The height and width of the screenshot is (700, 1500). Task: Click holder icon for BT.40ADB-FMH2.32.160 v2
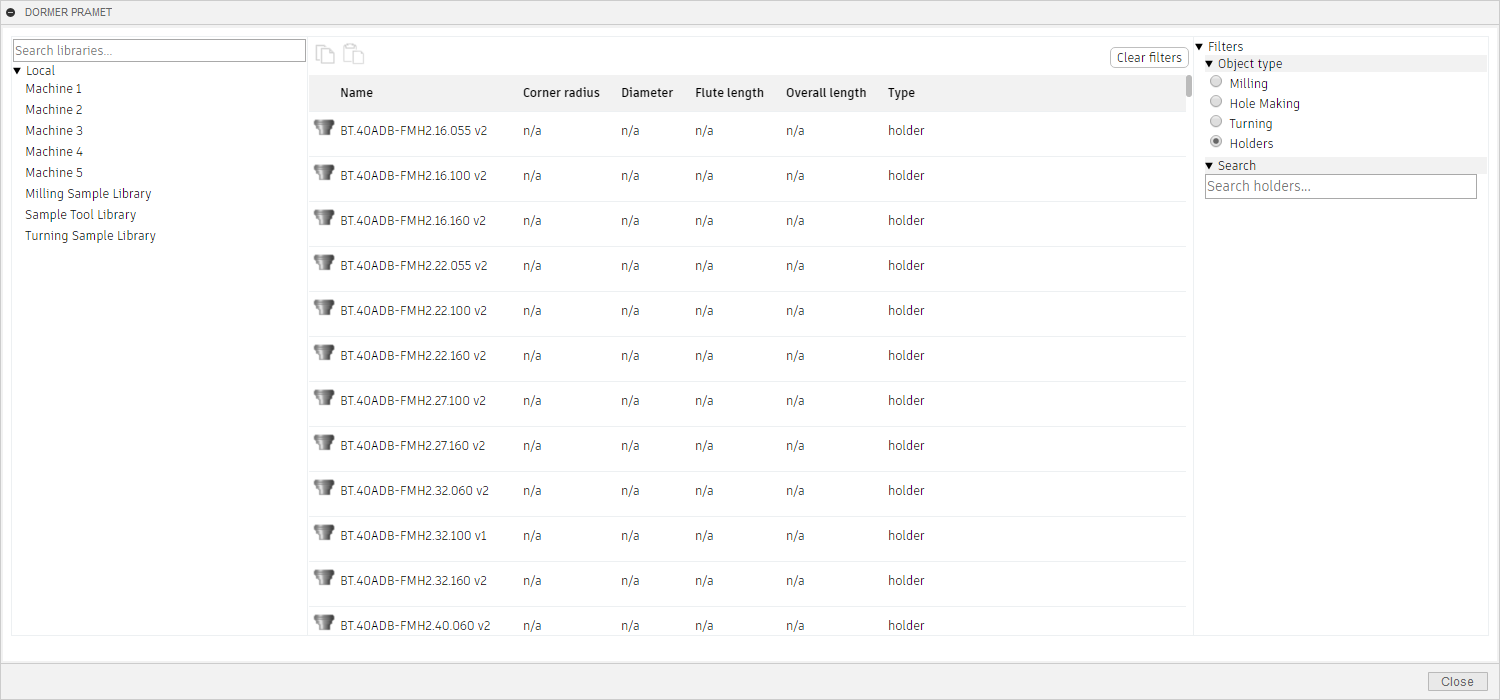click(323, 577)
